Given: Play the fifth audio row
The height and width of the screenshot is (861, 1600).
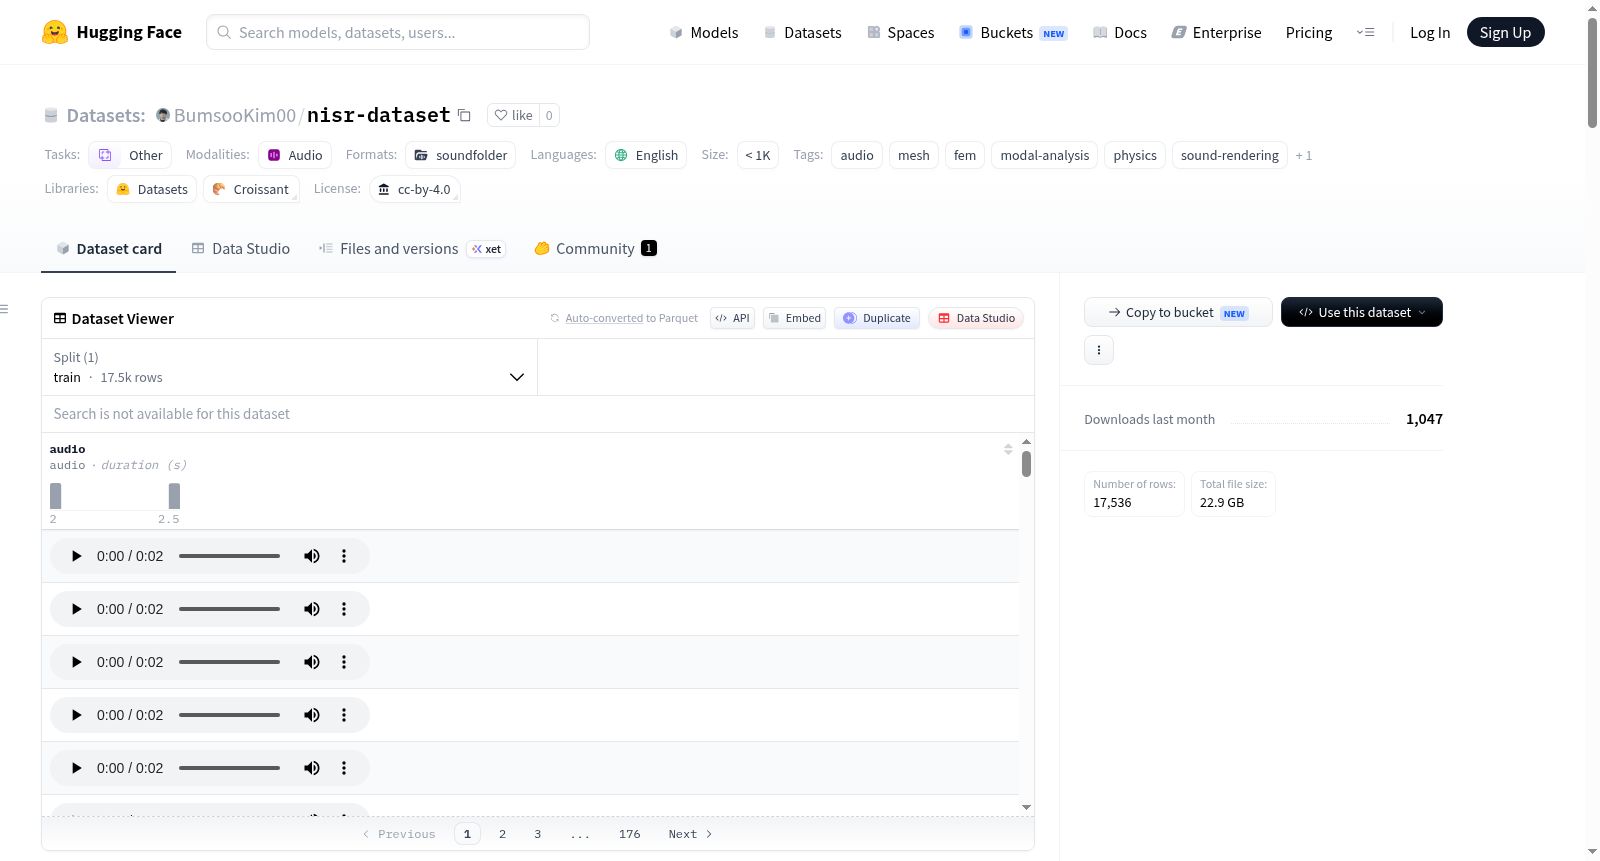Looking at the screenshot, I should (x=76, y=768).
